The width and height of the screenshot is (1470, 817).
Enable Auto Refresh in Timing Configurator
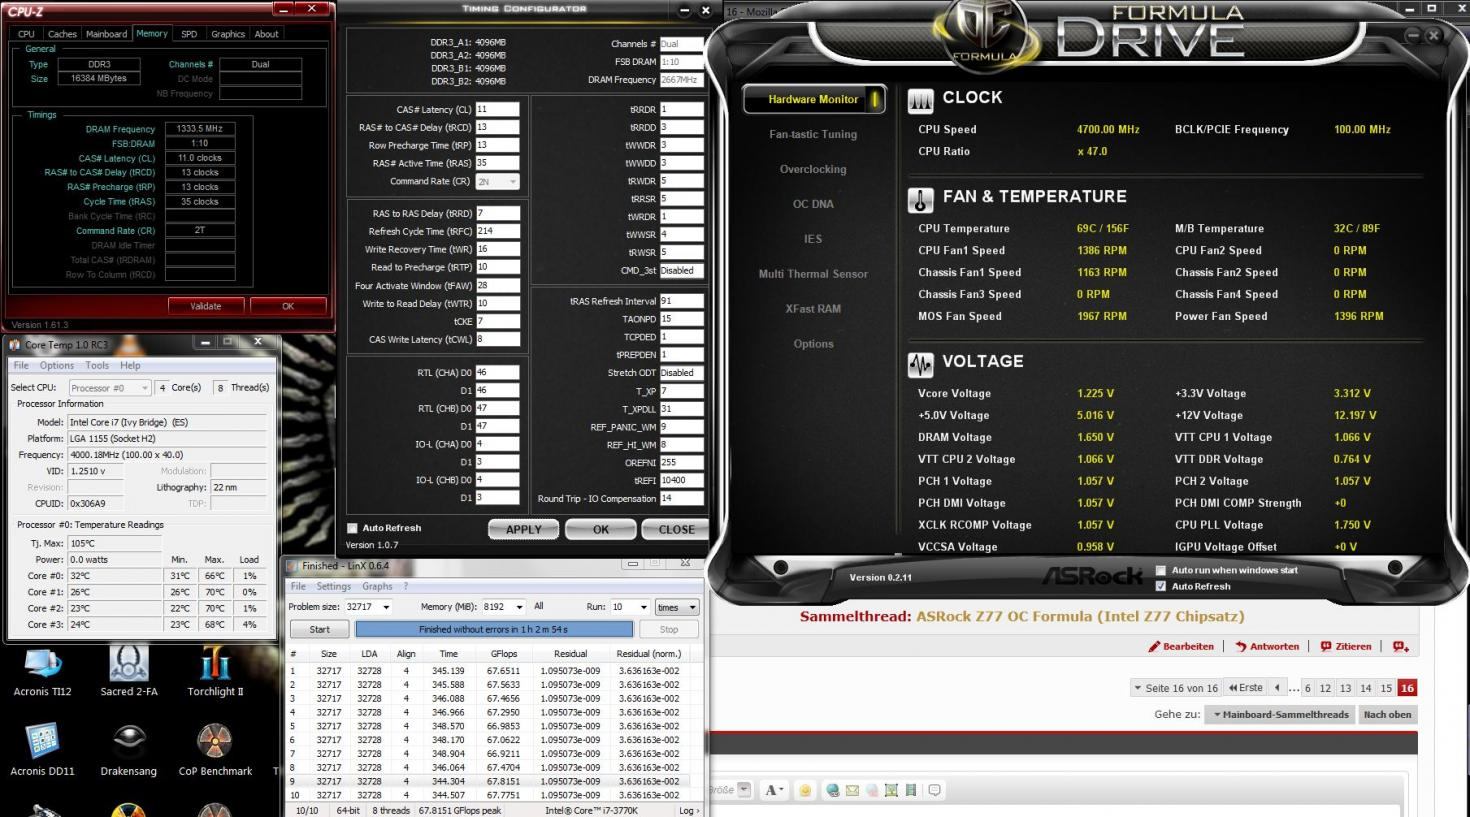pyautogui.click(x=352, y=528)
